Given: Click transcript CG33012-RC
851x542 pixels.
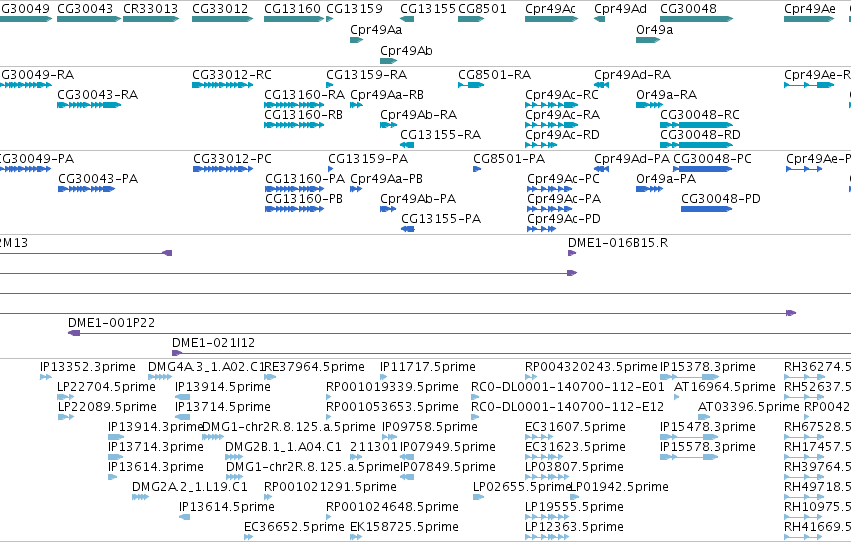Looking at the screenshot, I should [x=223, y=85].
